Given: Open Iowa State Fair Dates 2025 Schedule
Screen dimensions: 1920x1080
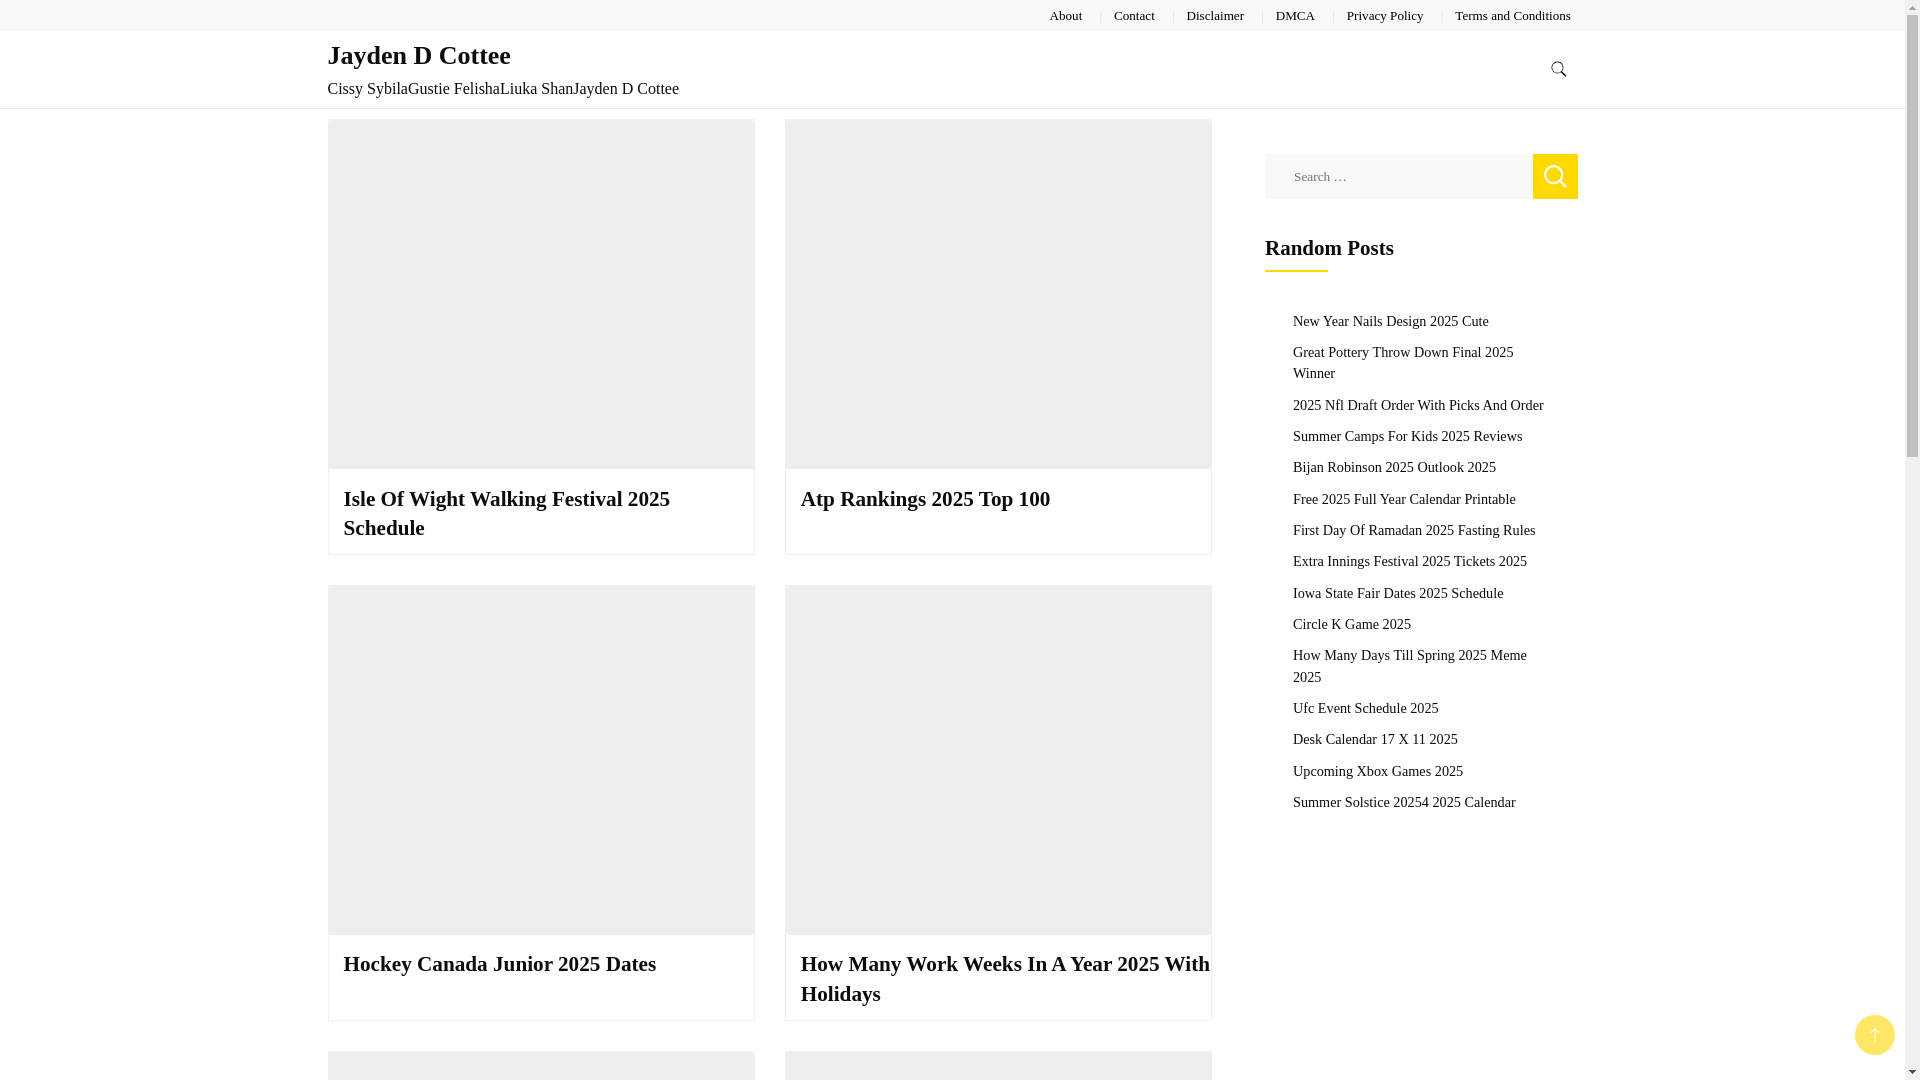Looking at the screenshot, I should coord(1397,593).
